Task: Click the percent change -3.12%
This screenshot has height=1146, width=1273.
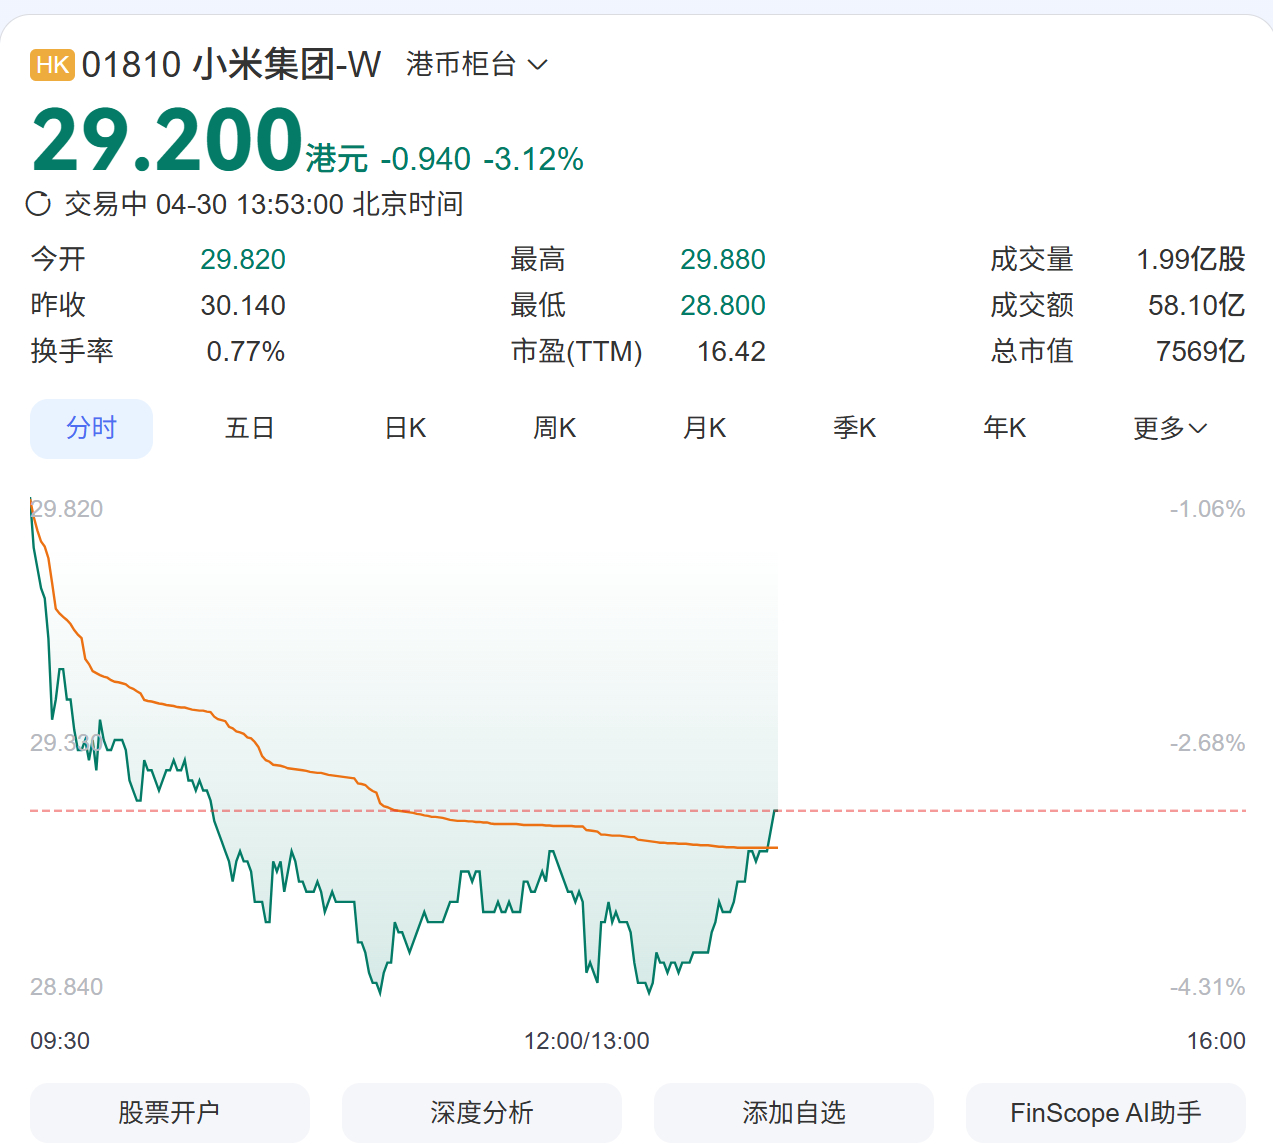Action: [534, 159]
